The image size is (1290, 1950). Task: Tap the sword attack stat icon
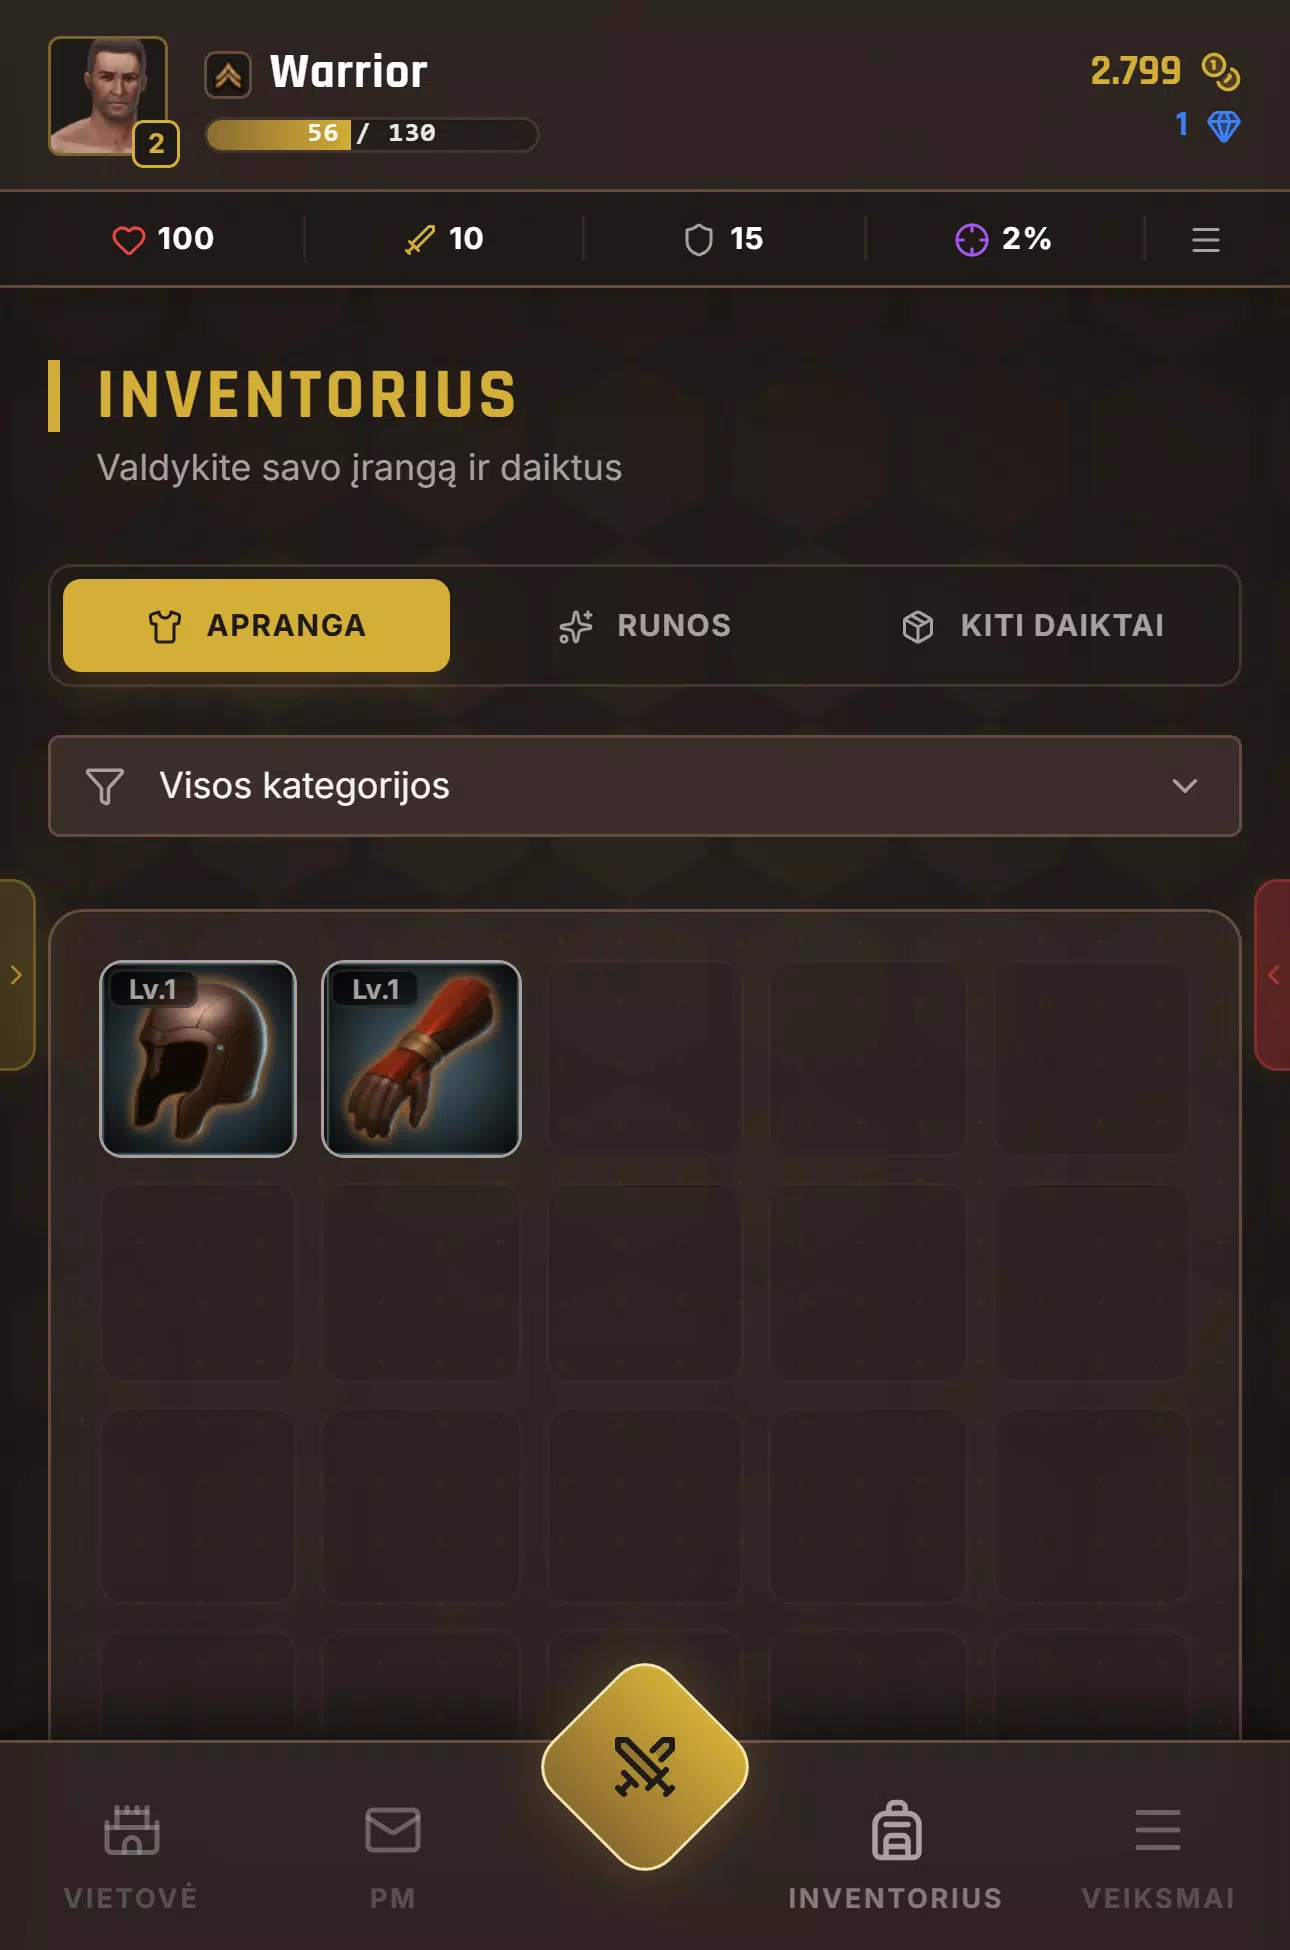pos(420,240)
